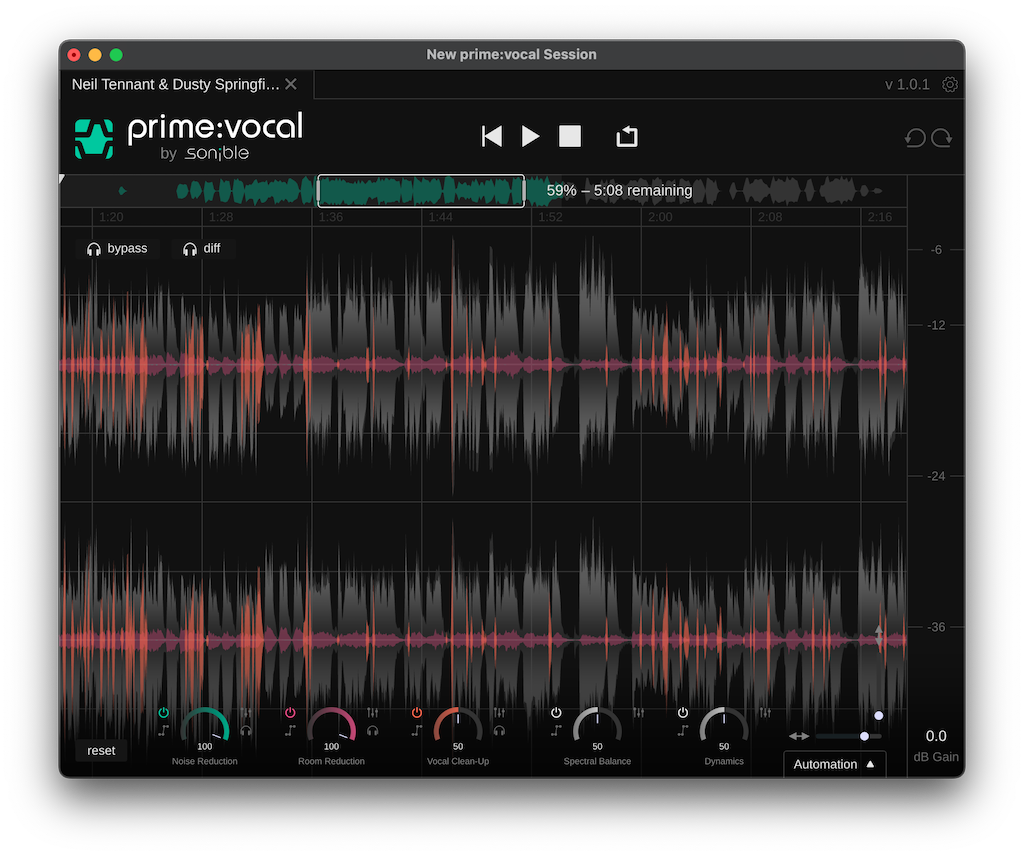Undo the last change

click(x=916, y=138)
